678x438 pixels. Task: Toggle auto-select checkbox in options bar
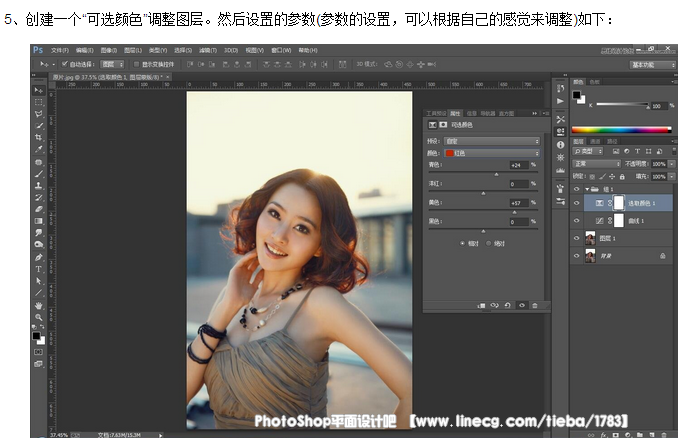[65, 64]
